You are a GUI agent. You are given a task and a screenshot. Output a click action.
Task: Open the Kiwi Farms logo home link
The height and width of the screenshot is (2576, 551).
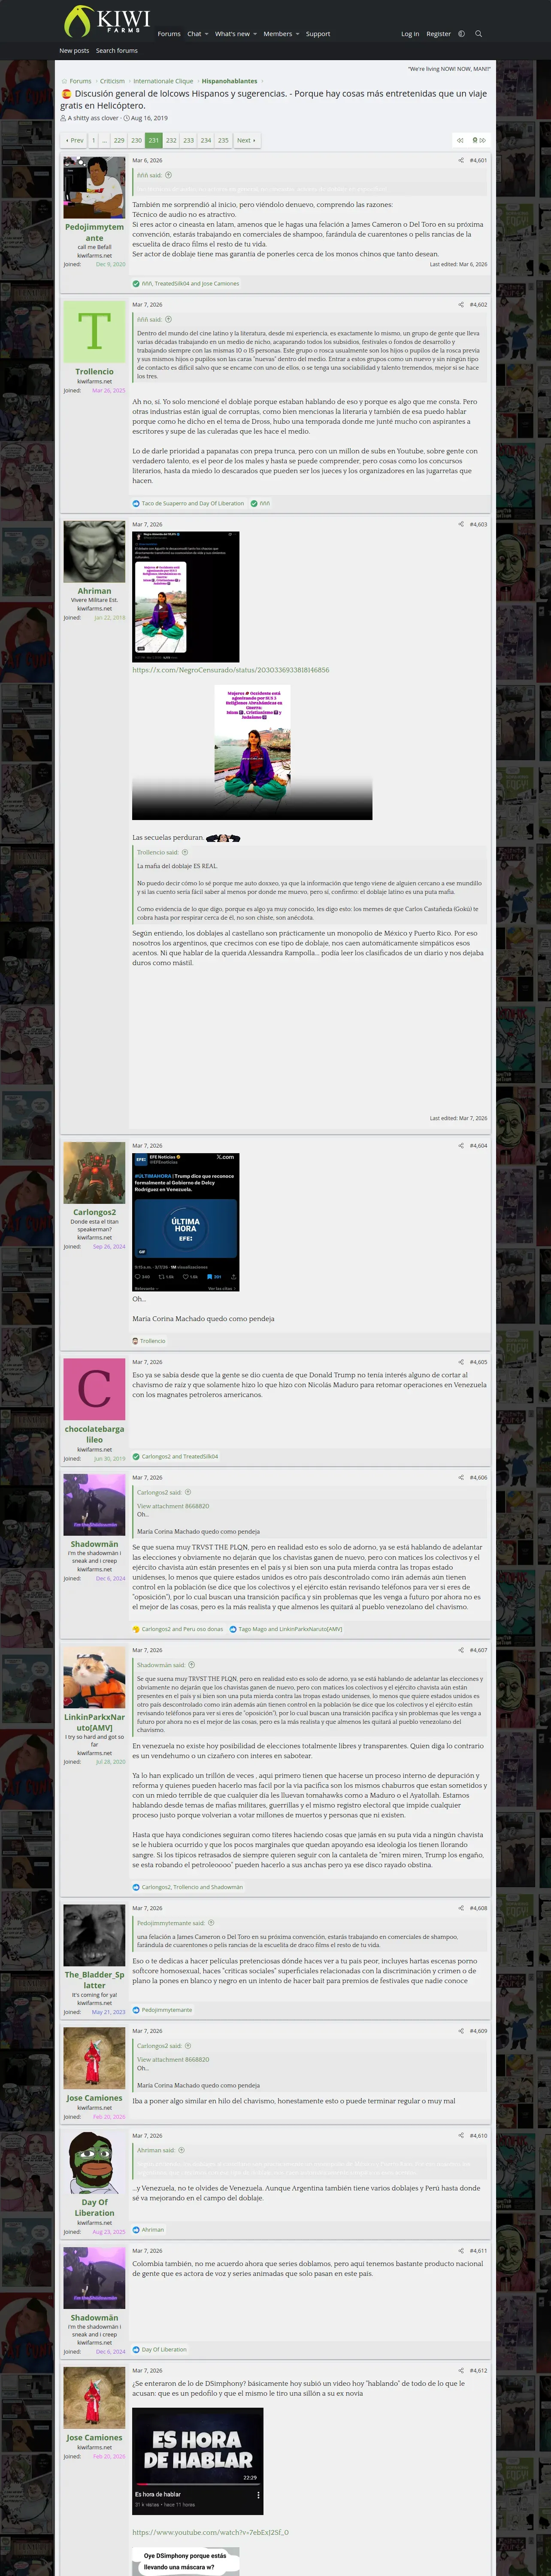tap(106, 21)
